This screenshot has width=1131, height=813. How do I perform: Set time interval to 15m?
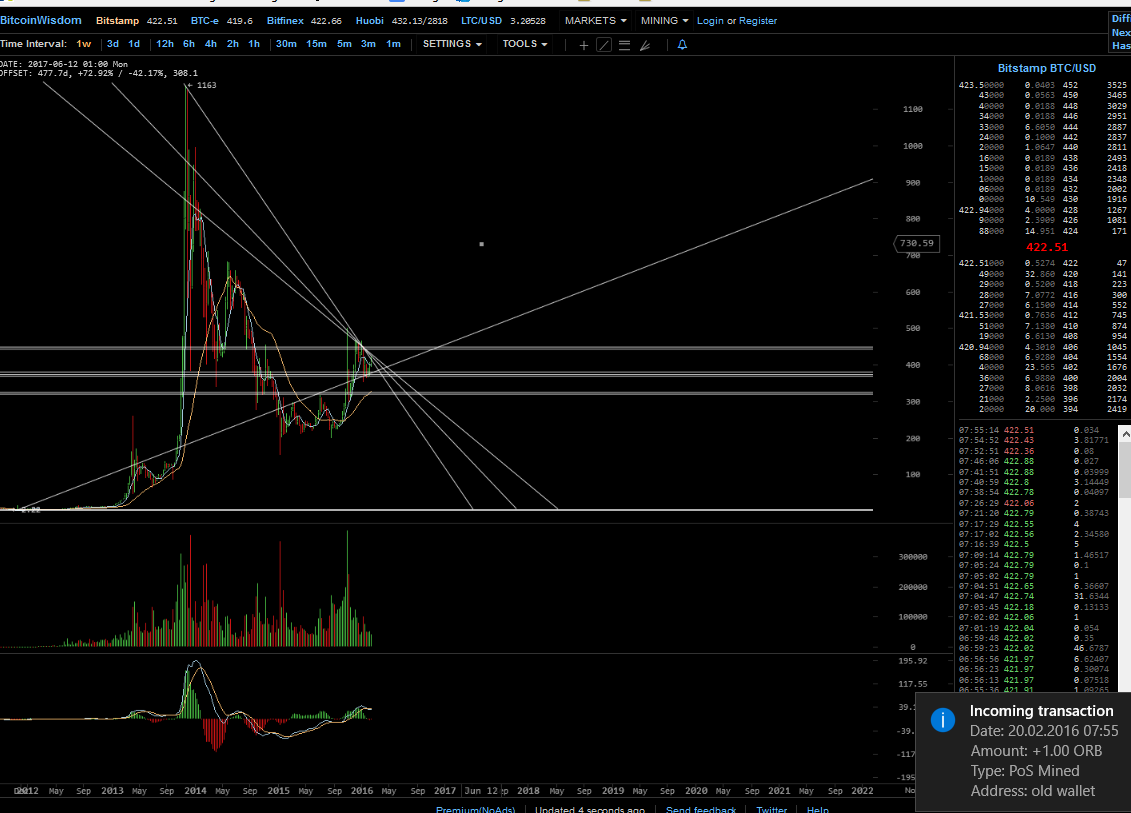coord(316,44)
